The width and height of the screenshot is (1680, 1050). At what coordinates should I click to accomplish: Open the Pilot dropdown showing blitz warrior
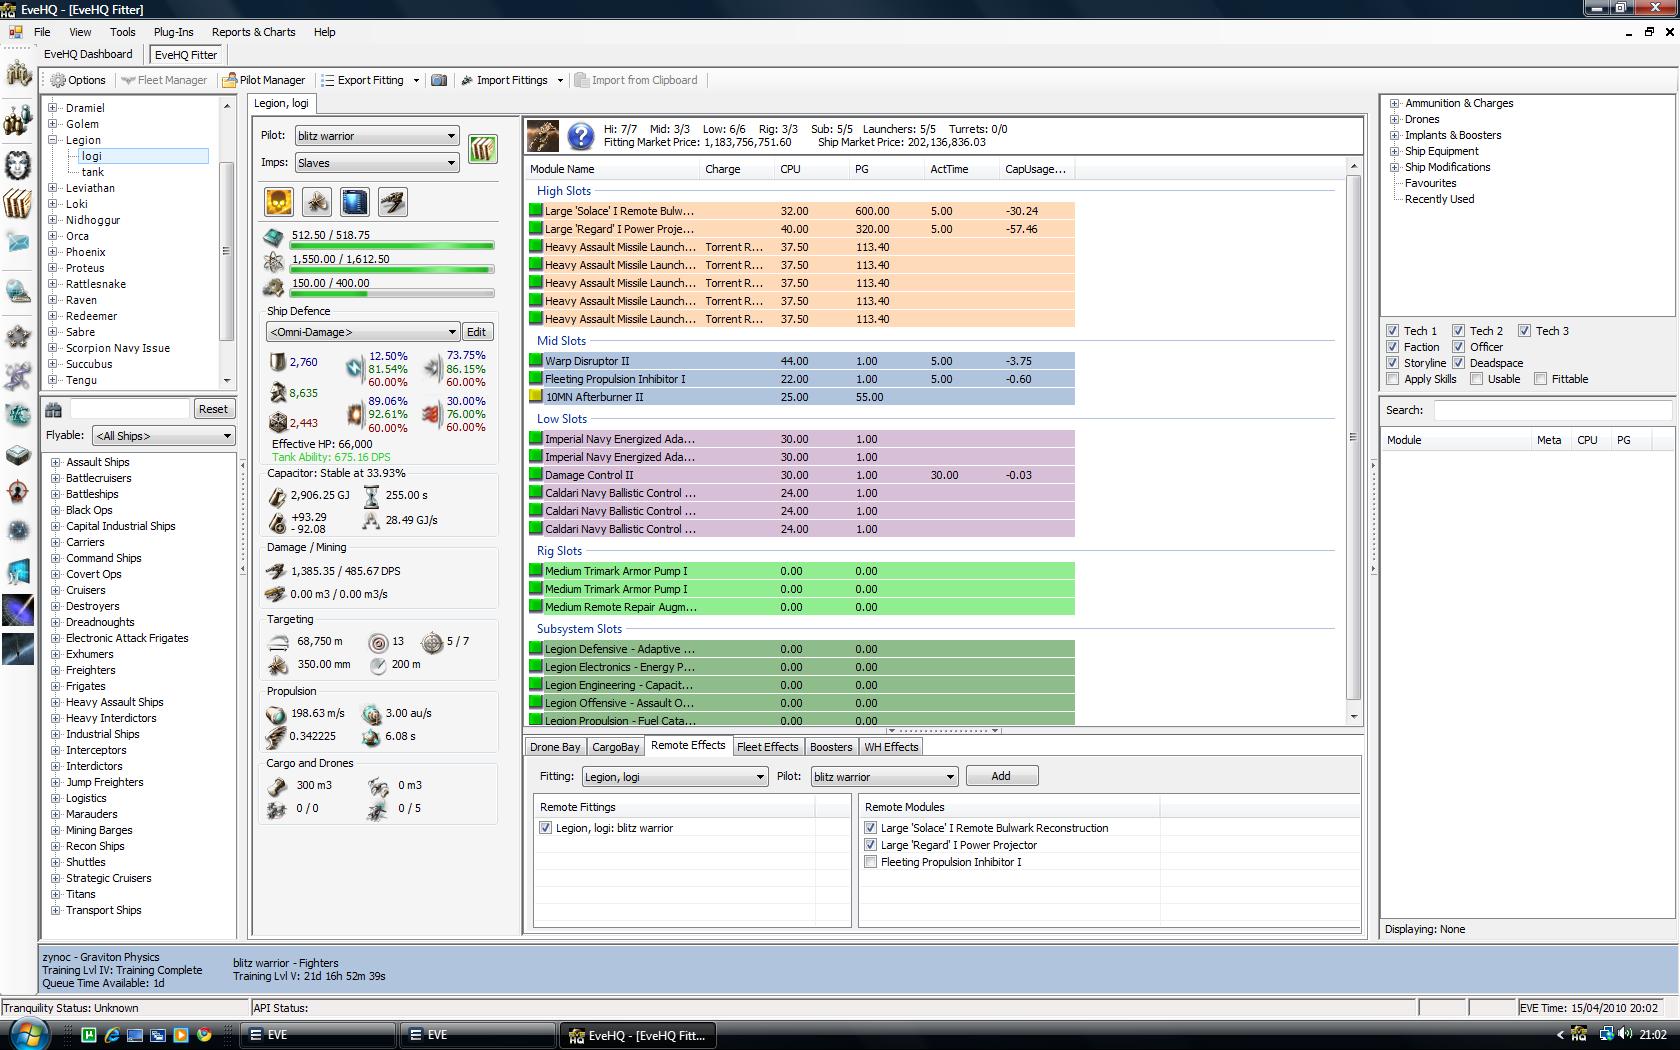376,136
